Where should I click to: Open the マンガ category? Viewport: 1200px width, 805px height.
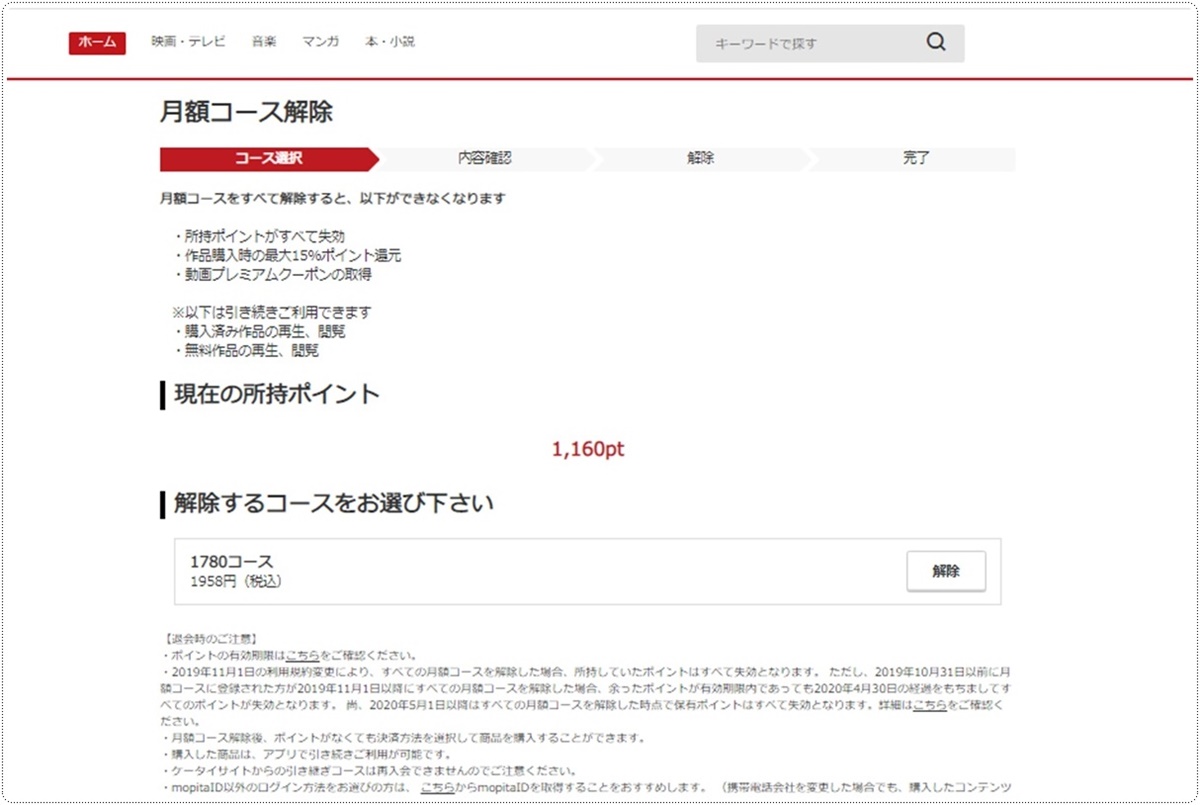tap(320, 42)
